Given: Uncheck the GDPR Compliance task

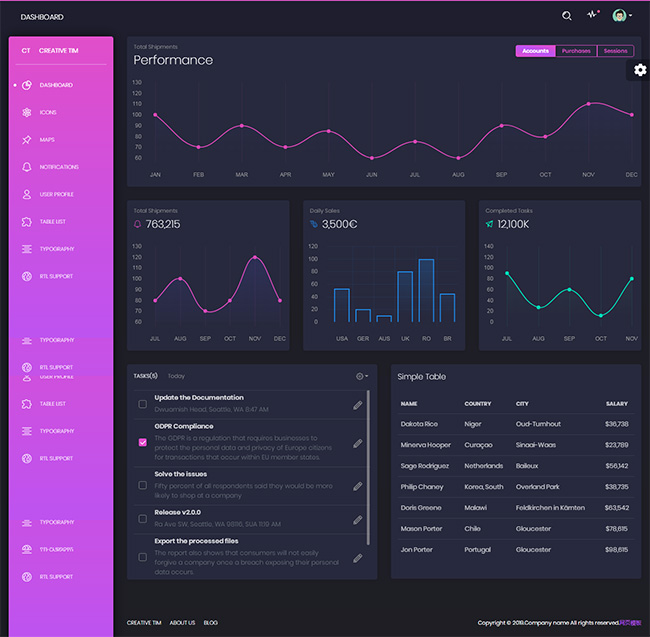Looking at the screenshot, I should point(142,441).
